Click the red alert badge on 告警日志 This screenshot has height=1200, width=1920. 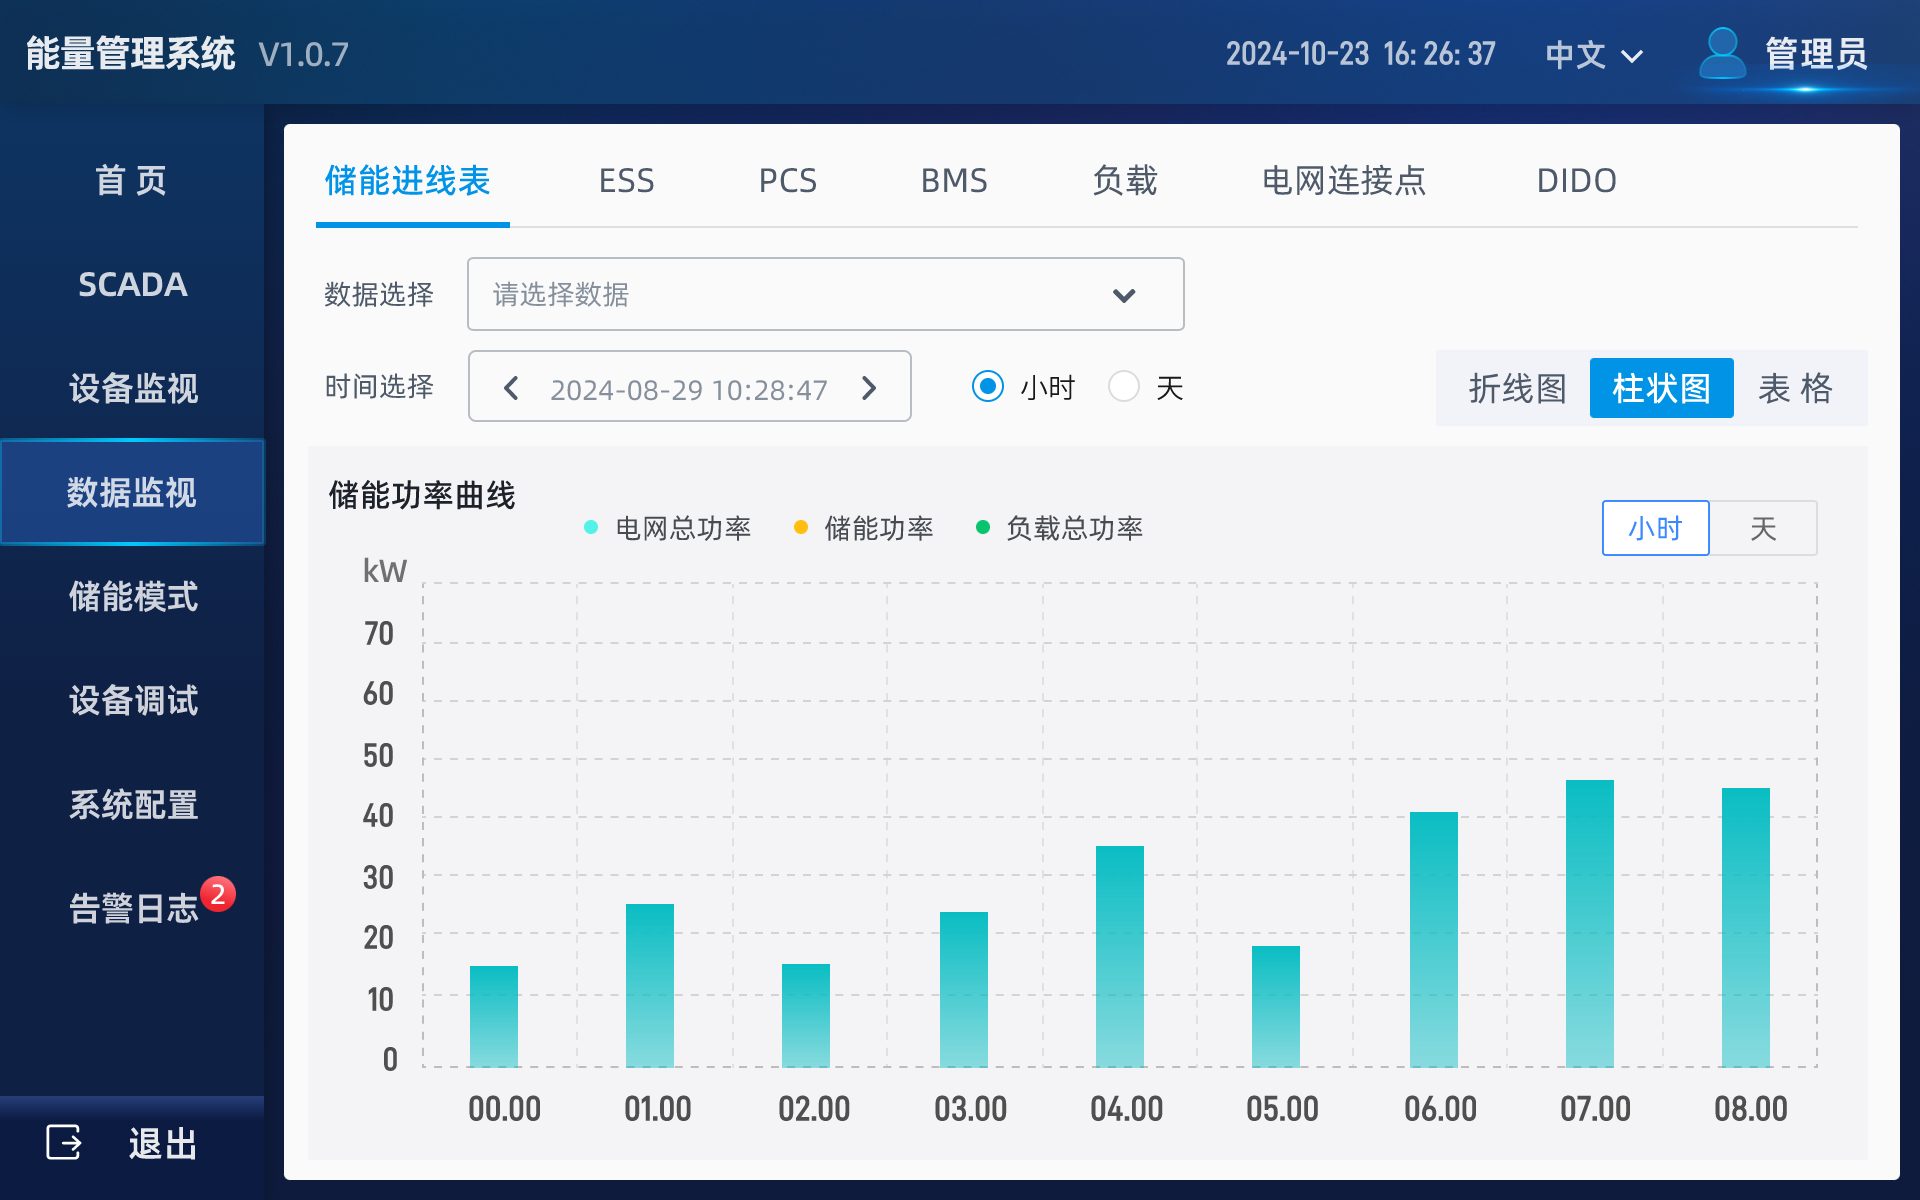pos(219,895)
